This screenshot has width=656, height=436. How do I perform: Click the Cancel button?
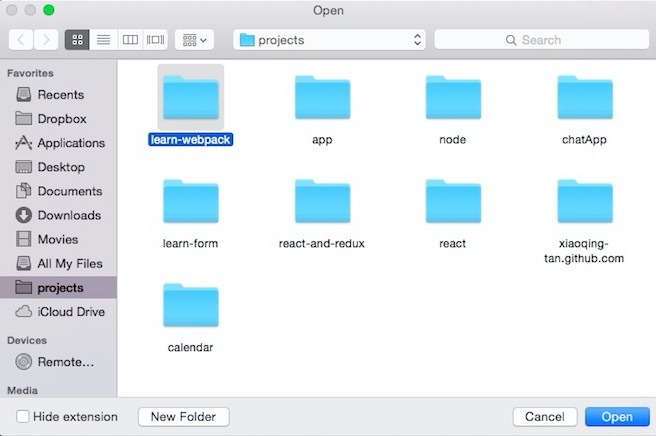(x=545, y=417)
